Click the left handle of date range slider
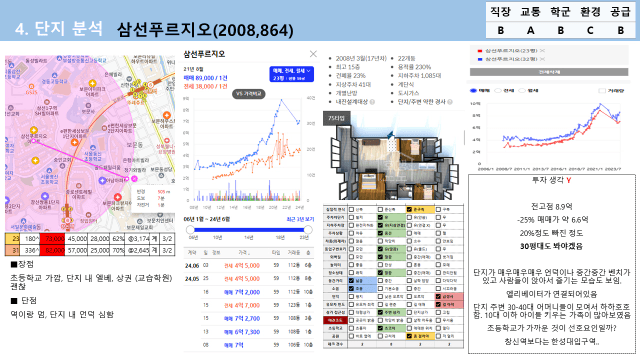 click(x=190, y=229)
